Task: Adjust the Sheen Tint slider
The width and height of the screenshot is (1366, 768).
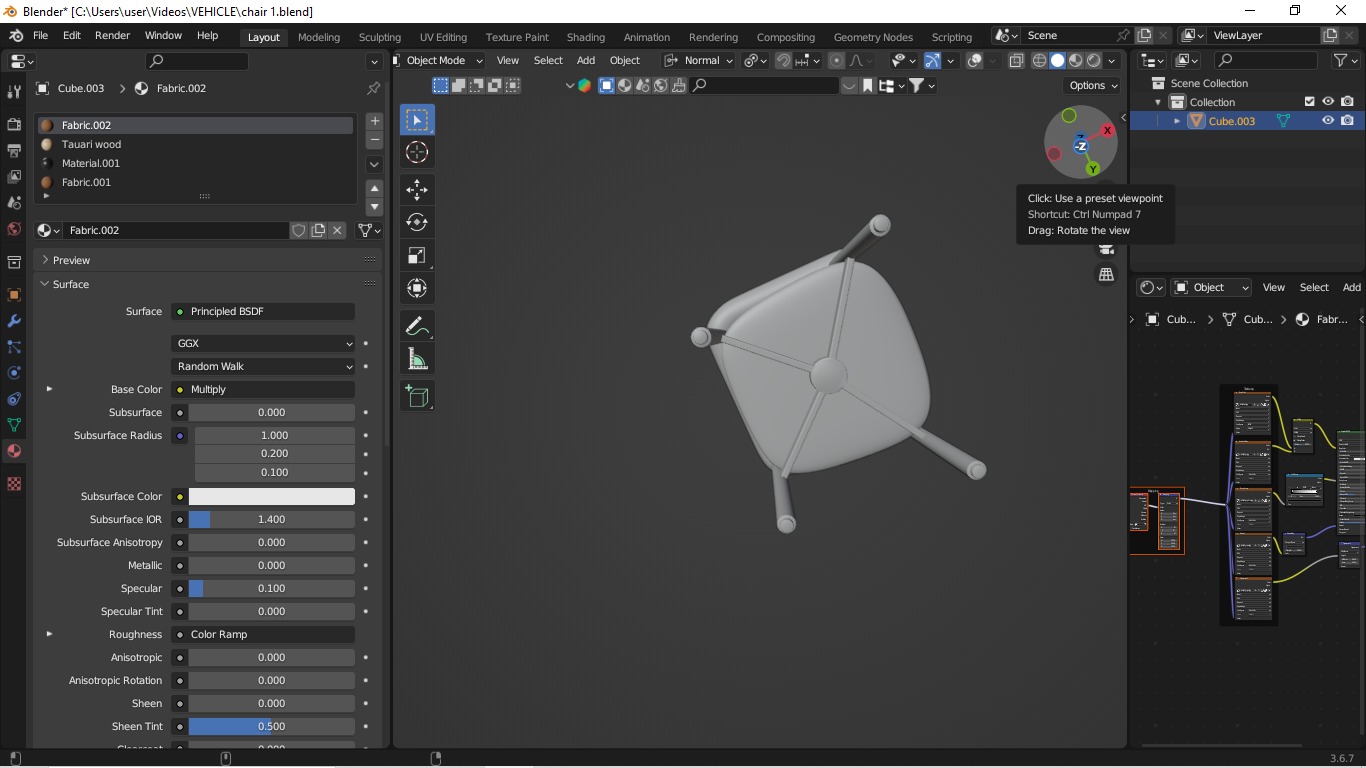Action: pyautogui.click(x=272, y=726)
